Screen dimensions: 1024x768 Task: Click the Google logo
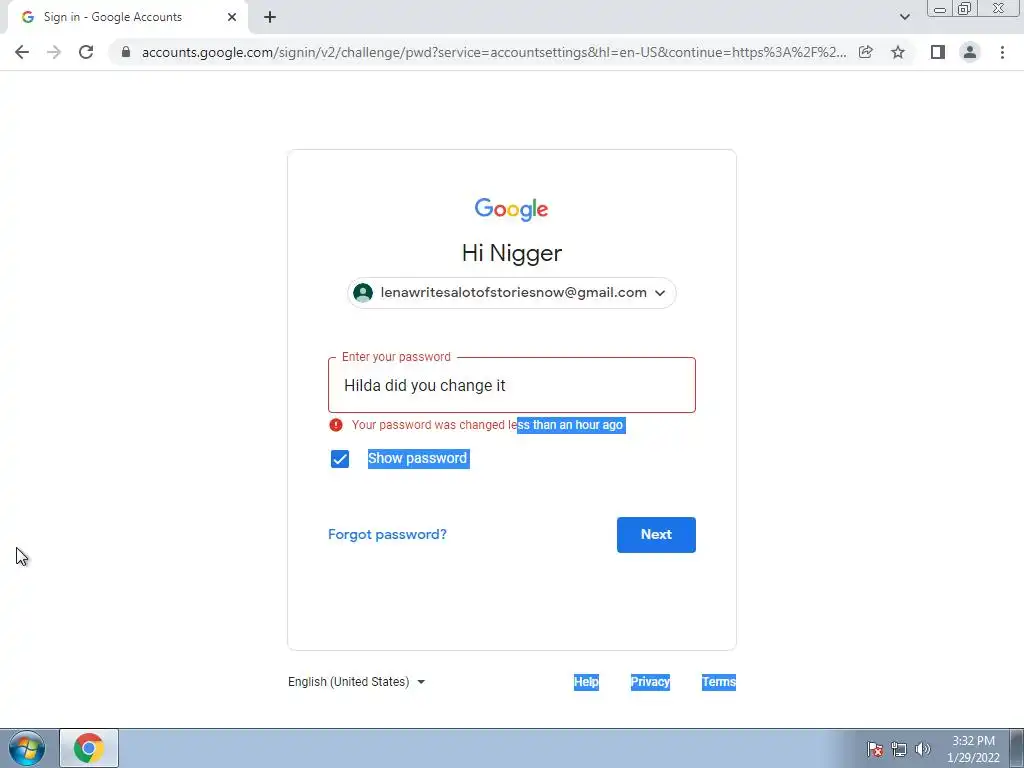[511, 209]
